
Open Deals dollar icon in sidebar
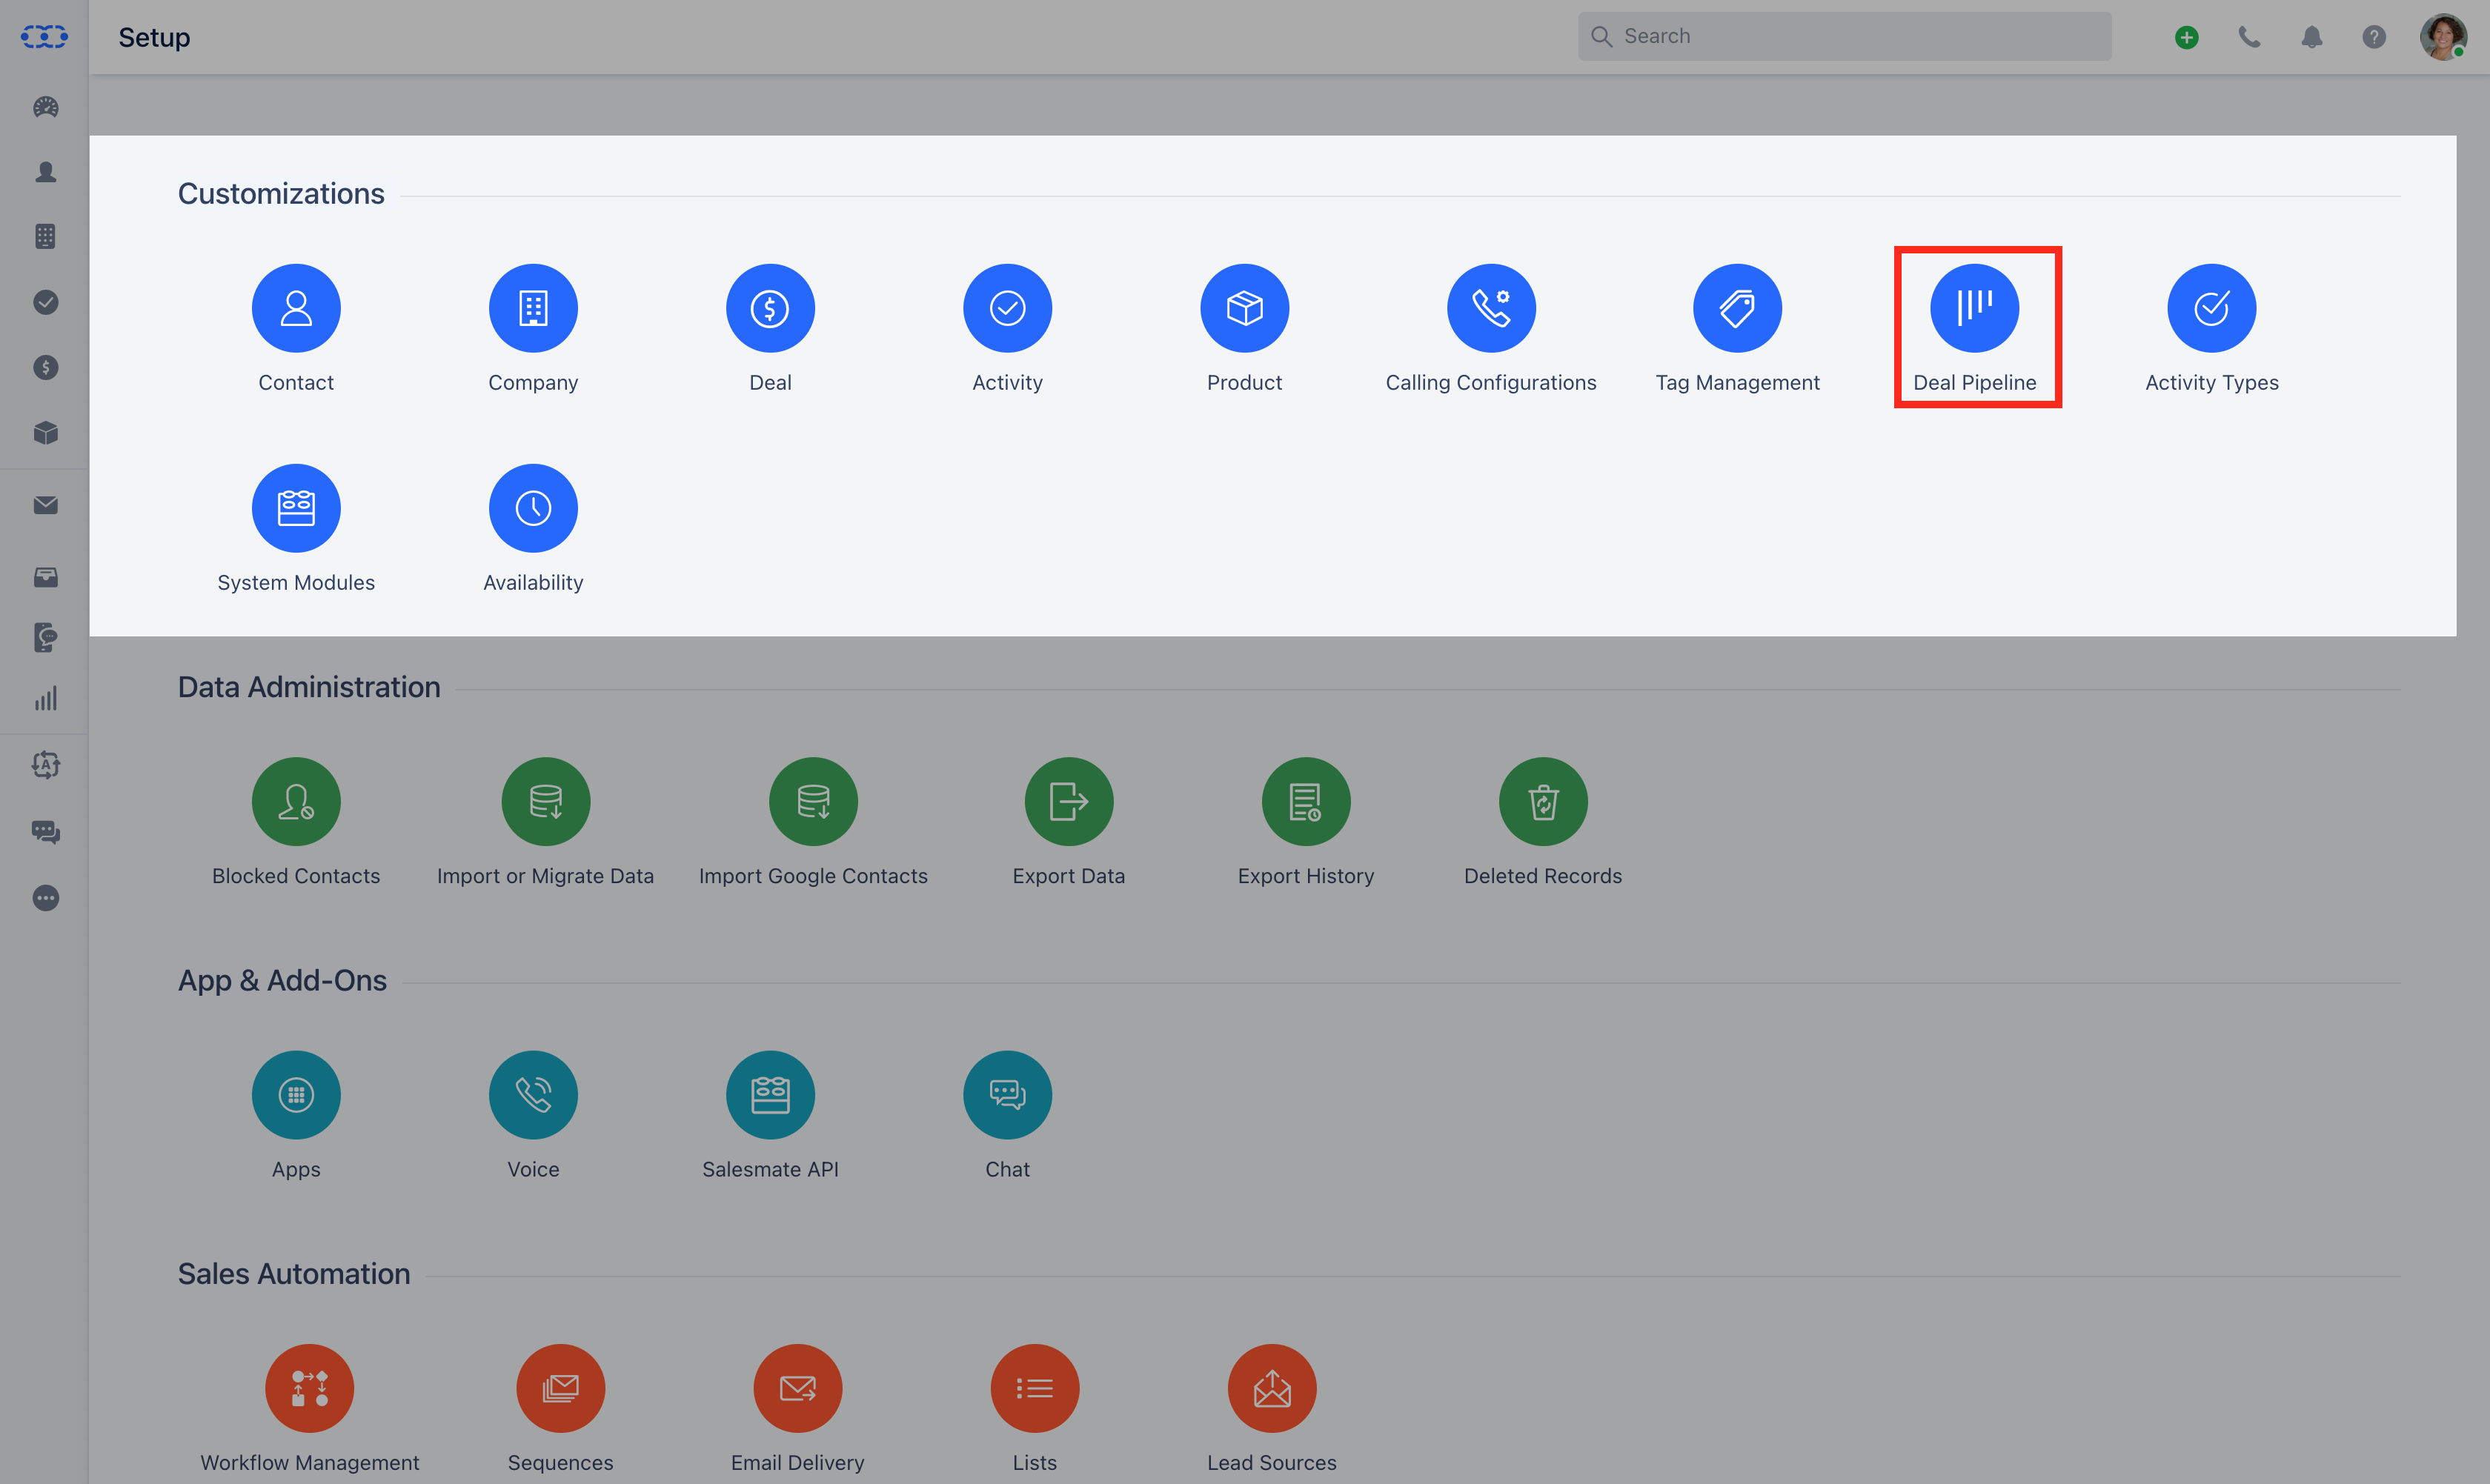45,367
